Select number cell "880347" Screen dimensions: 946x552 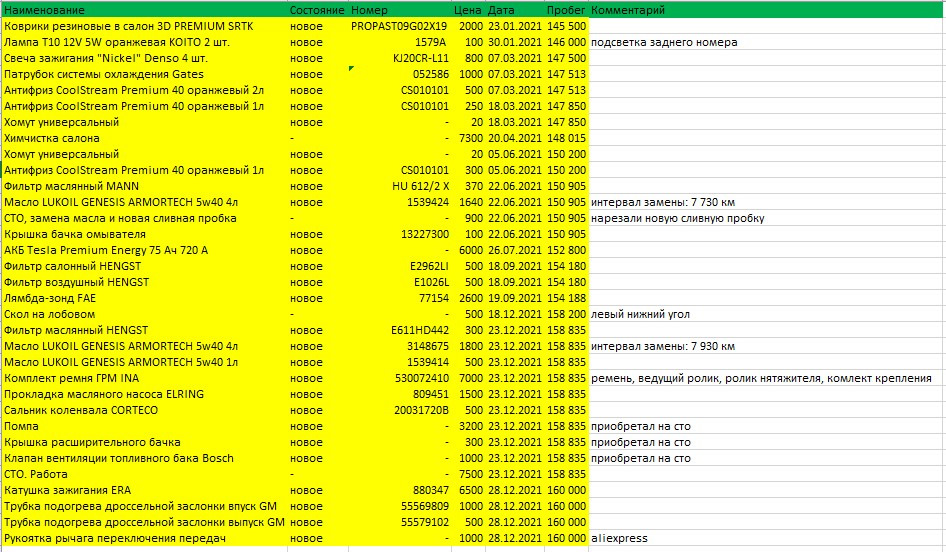click(x=399, y=490)
